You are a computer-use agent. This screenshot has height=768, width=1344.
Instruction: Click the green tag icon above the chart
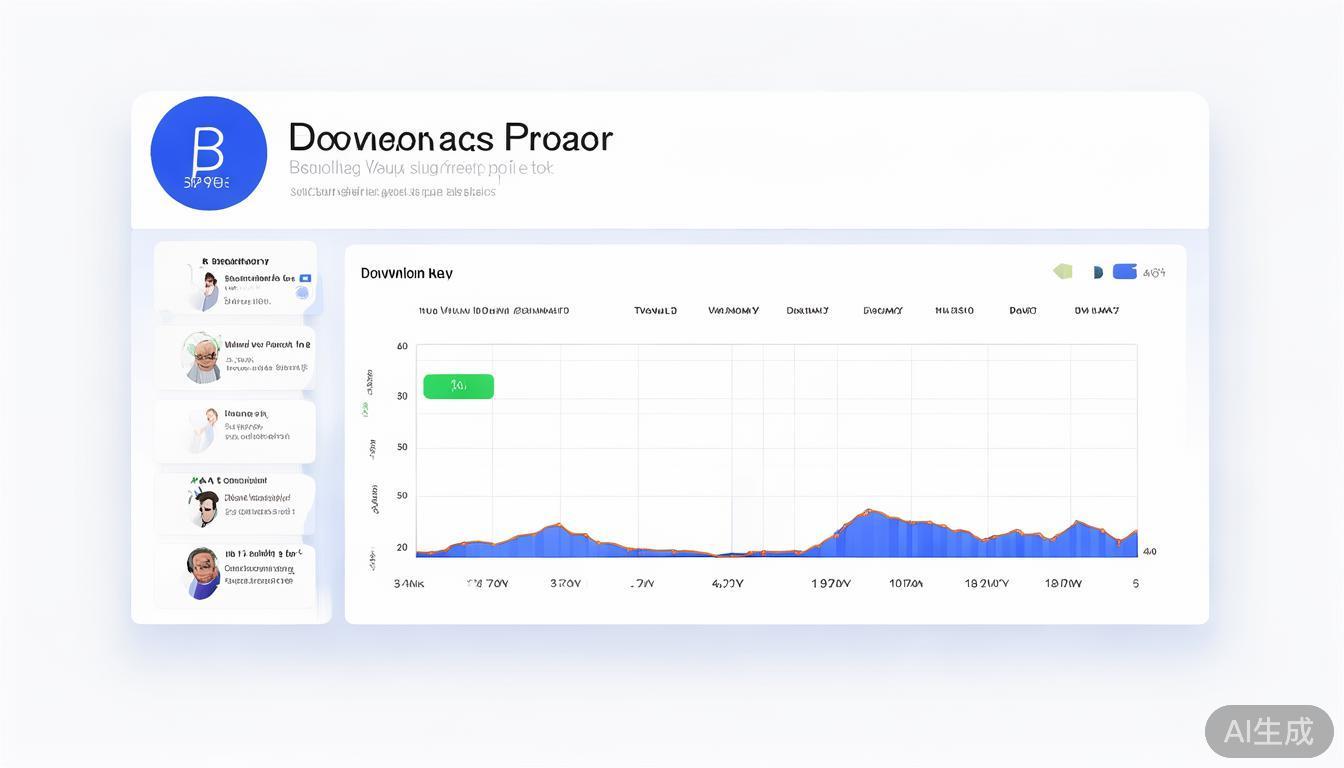coord(1063,271)
